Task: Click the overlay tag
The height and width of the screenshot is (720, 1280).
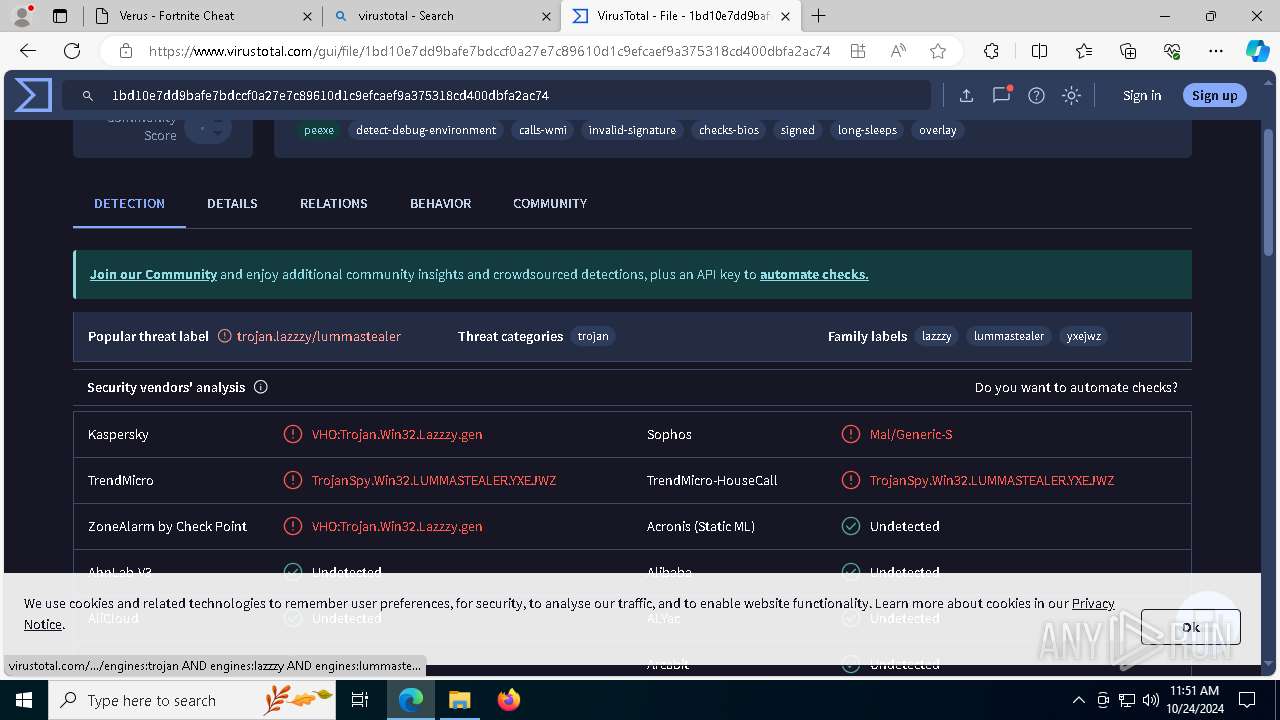Action: coord(938,130)
